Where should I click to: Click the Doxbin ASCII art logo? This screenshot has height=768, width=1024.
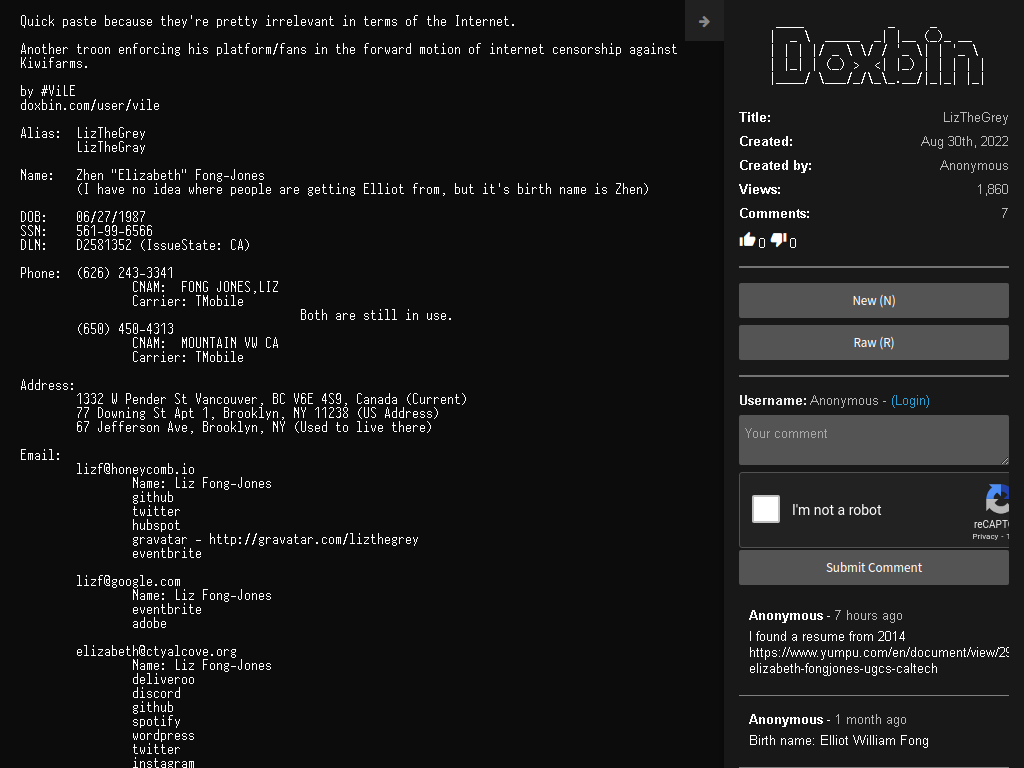click(x=877, y=56)
